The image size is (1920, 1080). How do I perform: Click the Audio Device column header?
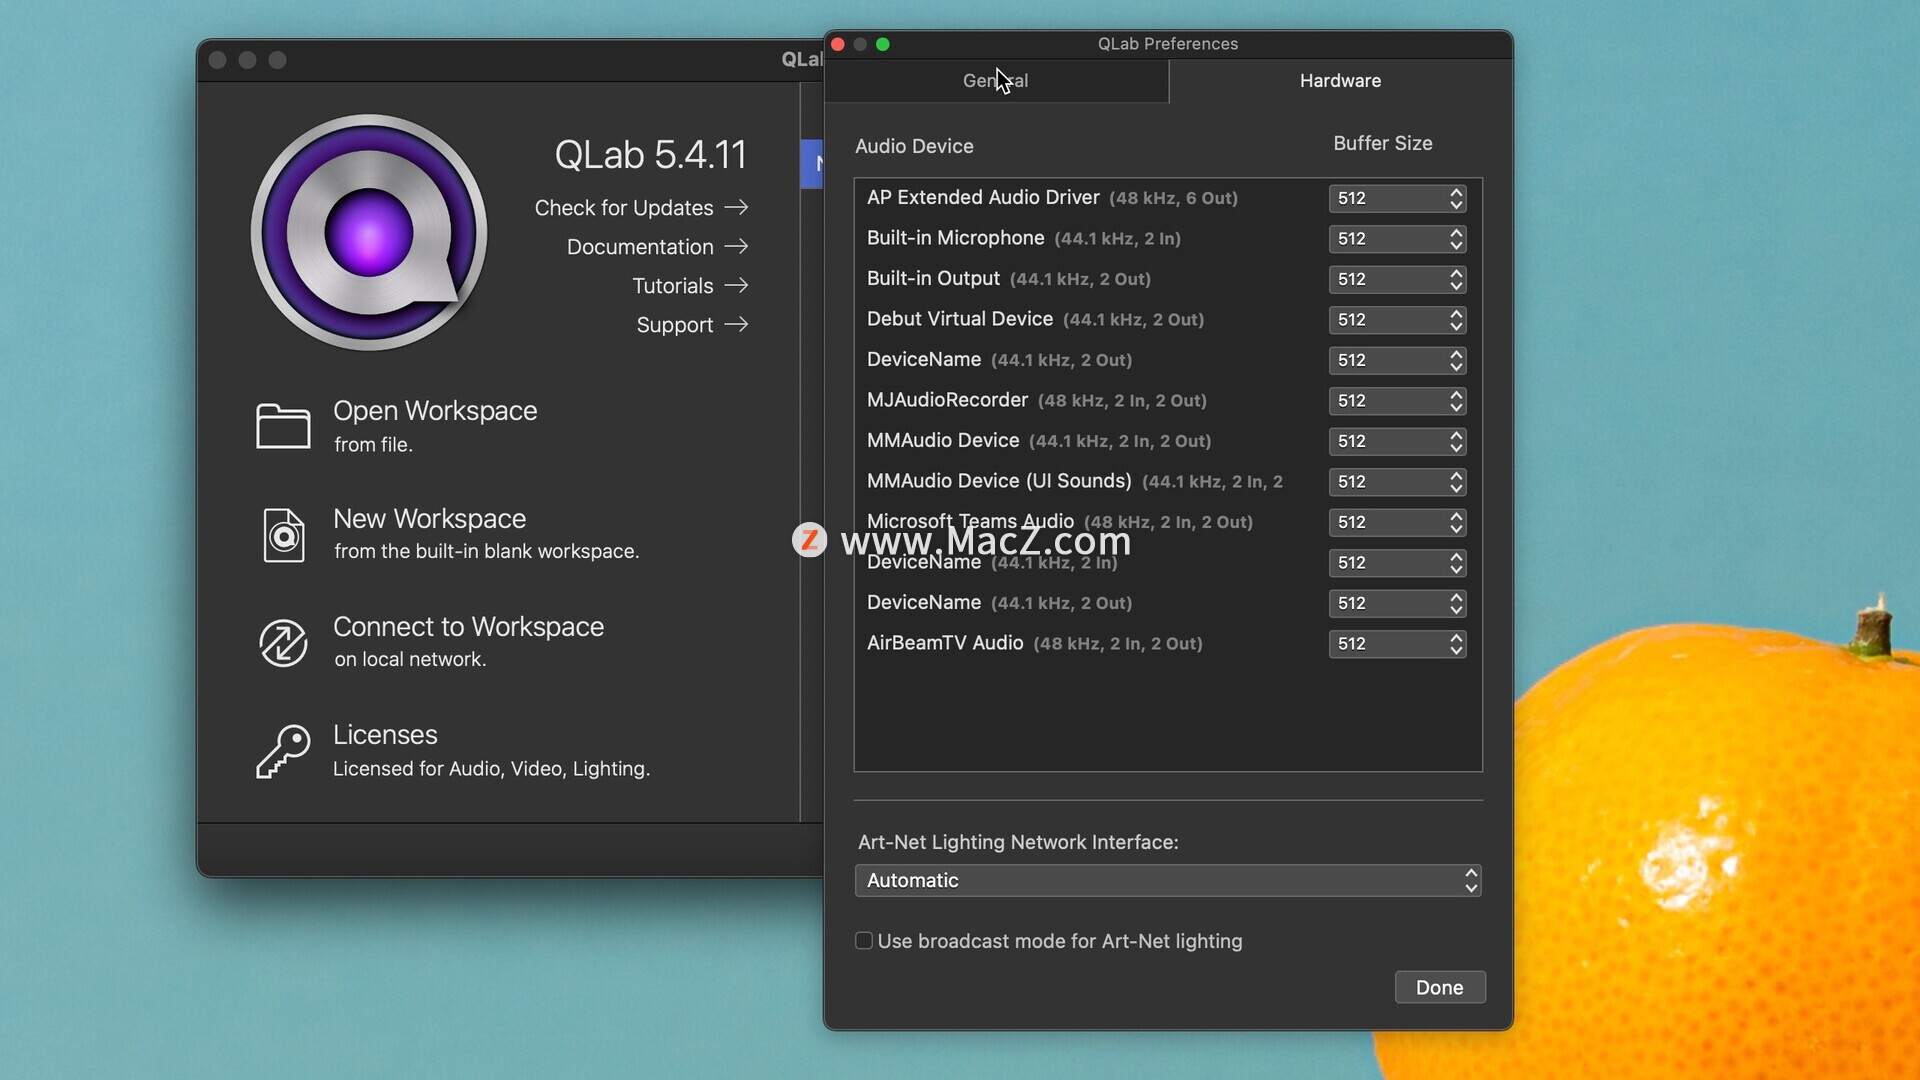[914, 146]
